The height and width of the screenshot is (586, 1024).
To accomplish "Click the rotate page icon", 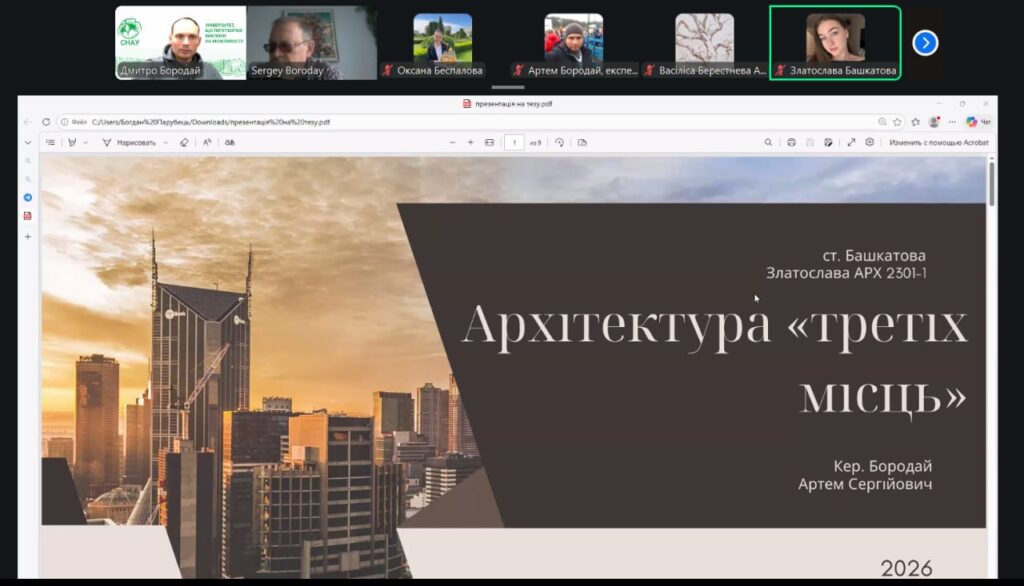I will [x=559, y=142].
